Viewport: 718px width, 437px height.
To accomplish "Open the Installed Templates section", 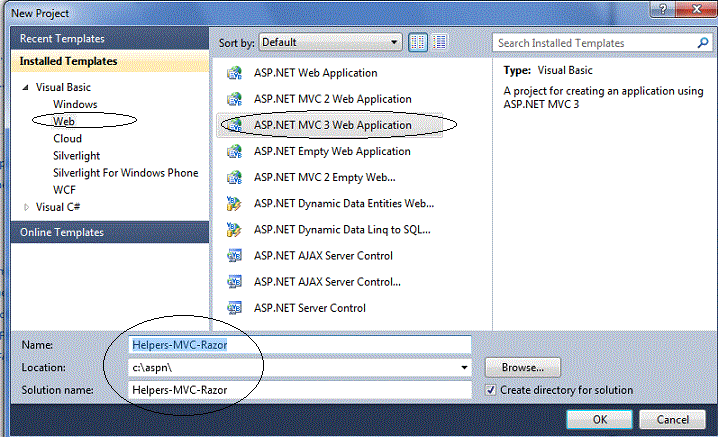I will click(x=109, y=61).
